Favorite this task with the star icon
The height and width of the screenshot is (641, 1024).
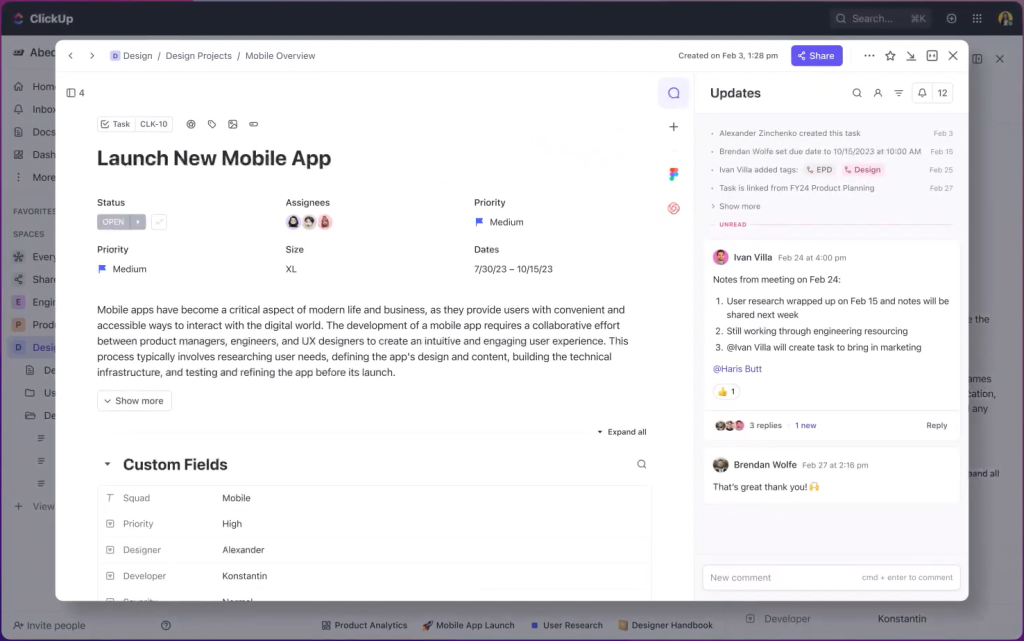[890, 55]
